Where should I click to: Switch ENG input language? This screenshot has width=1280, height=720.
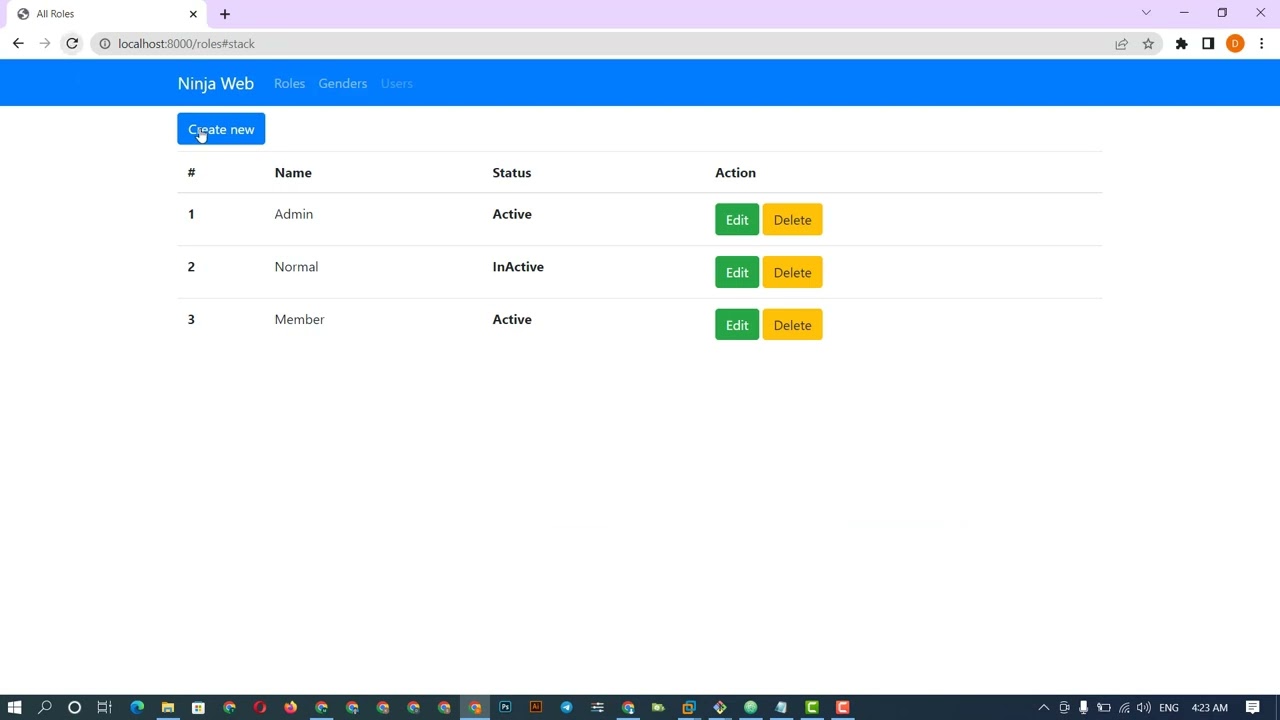click(x=1169, y=708)
